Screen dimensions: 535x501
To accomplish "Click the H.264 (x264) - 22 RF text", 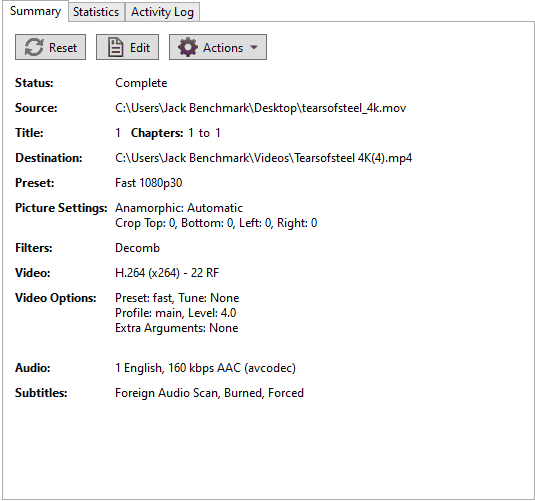I will 167,273.
